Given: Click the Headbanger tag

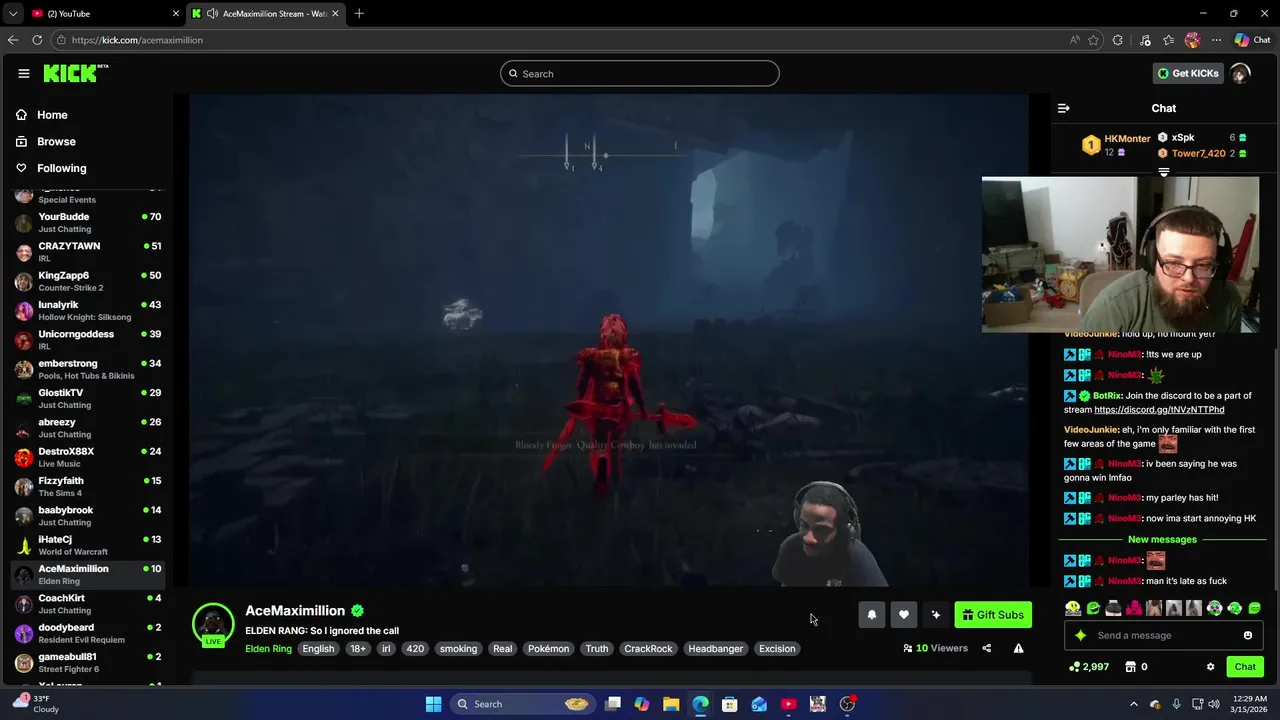Looking at the screenshot, I should 716,648.
